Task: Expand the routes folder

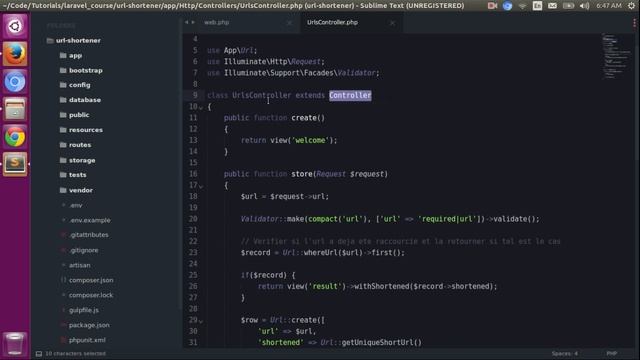Action: 75,145
